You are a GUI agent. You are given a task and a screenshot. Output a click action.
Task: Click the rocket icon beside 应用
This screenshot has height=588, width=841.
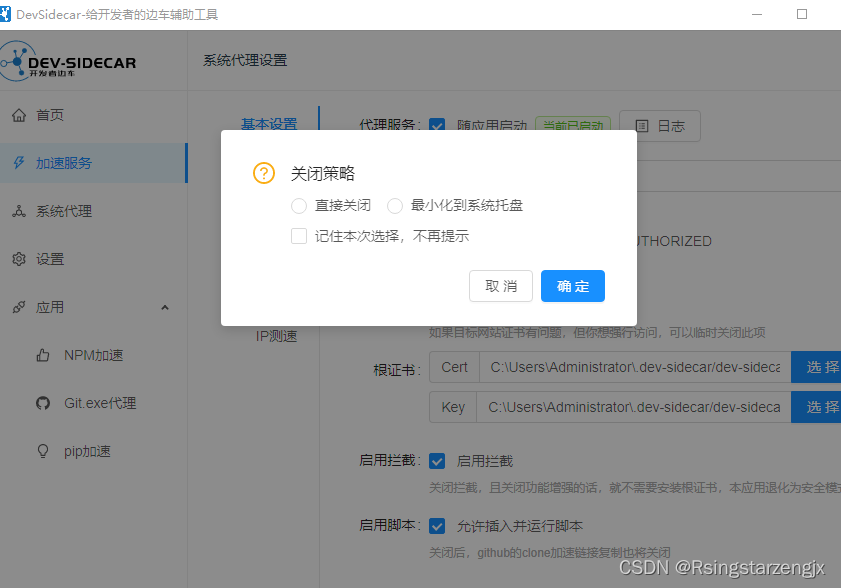19,307
